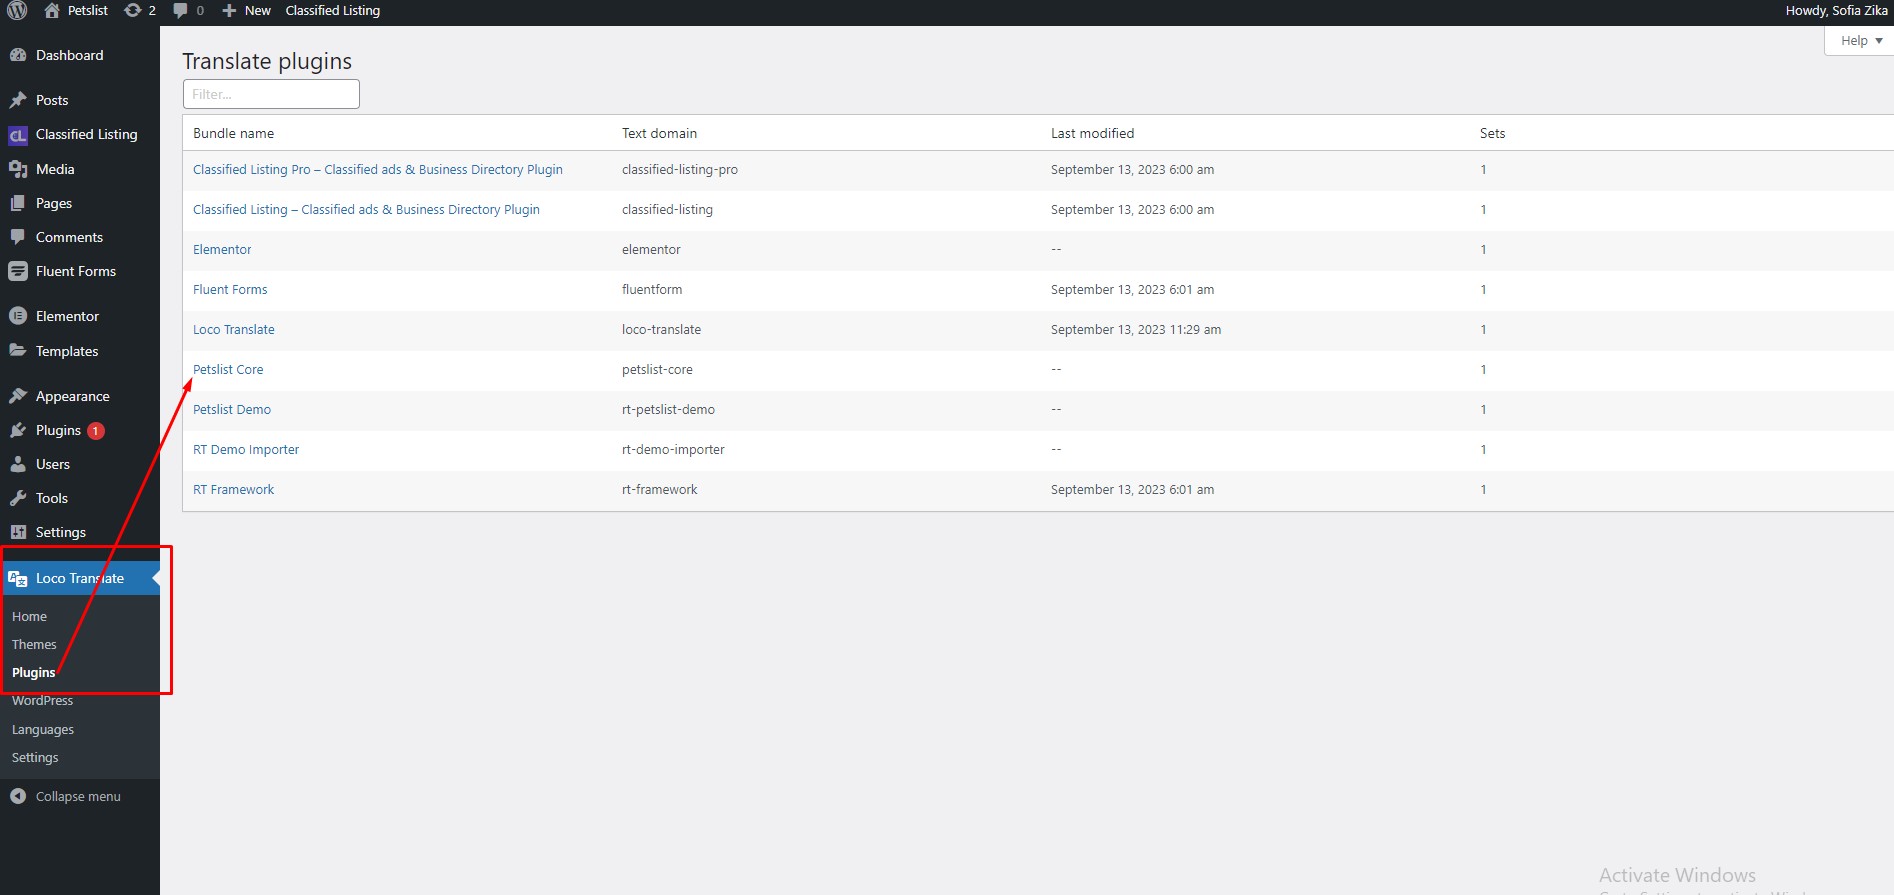
Task: Click the Elementor sidebar icon
Action: click(18, 316)
